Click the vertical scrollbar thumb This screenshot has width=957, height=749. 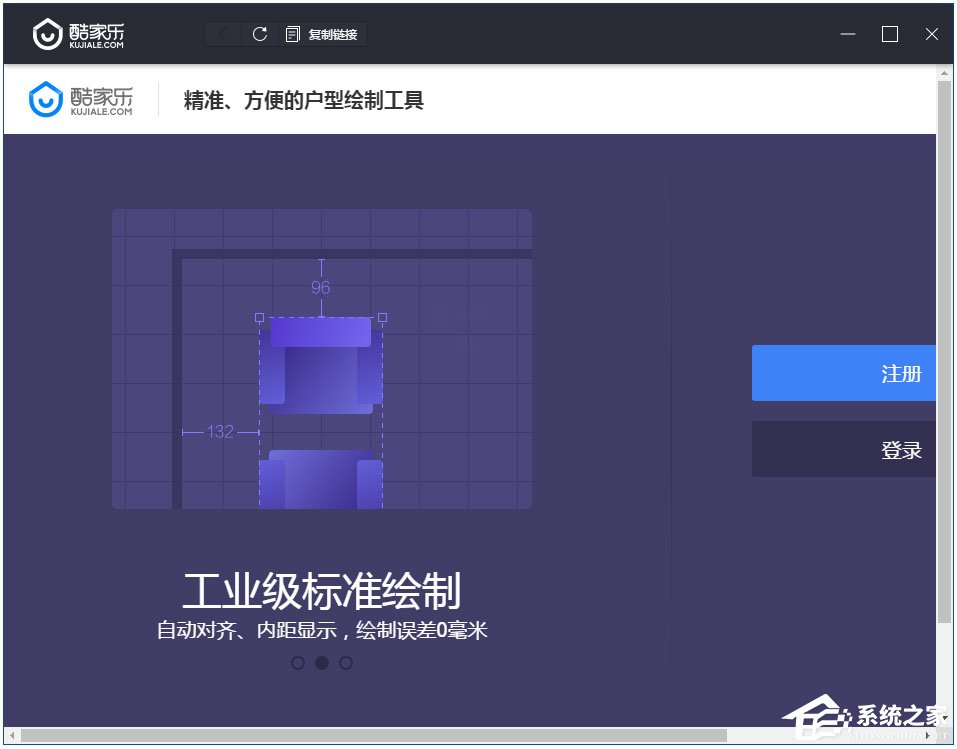coord(944,350)
